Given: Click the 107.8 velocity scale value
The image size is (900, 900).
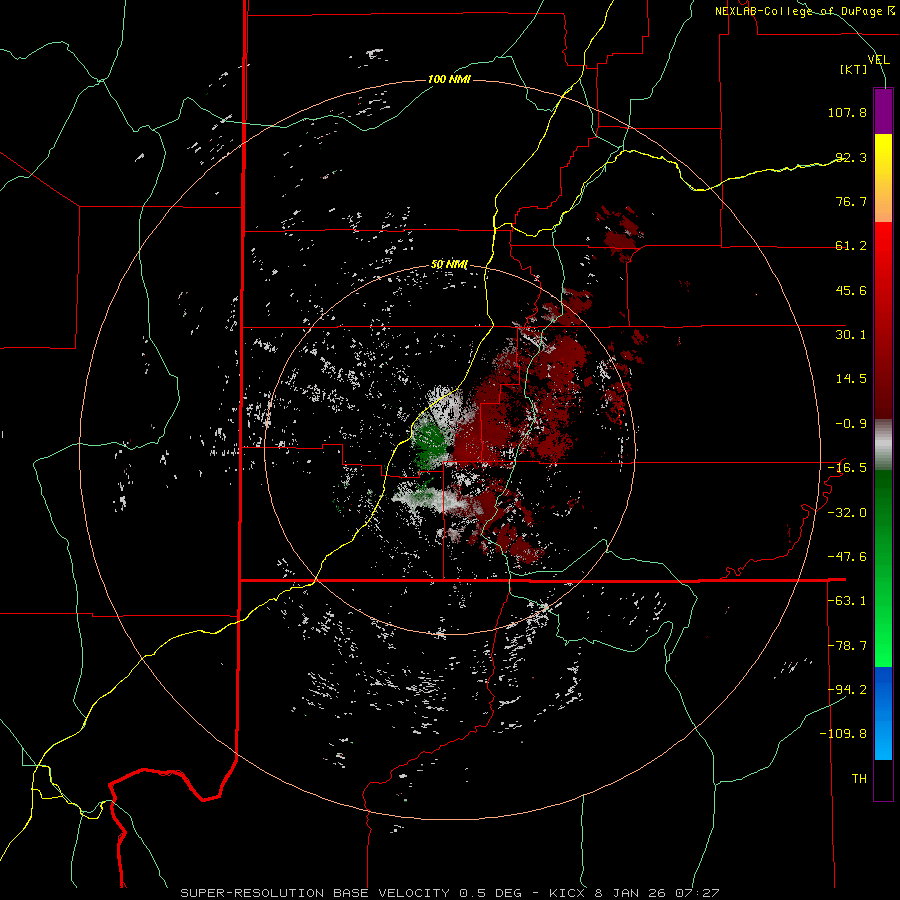Looking at the screenshot, I should pyautogui.click(x=847, y=112).
